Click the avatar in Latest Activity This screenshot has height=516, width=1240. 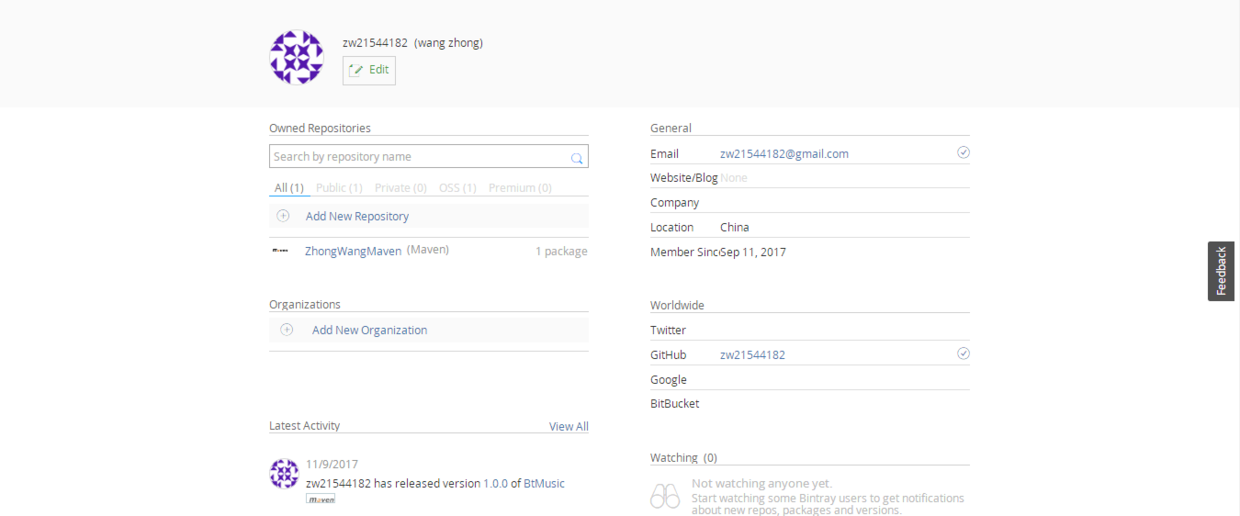(285, 473)
